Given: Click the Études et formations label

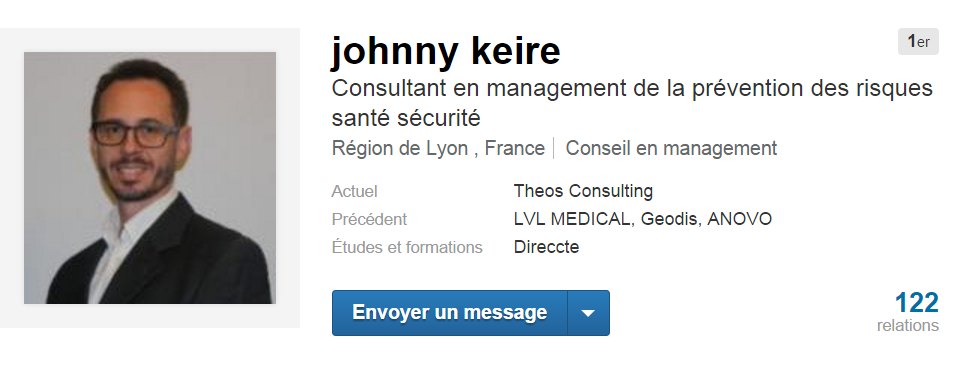Looking at the screenshot, I should tap(407, 247).
